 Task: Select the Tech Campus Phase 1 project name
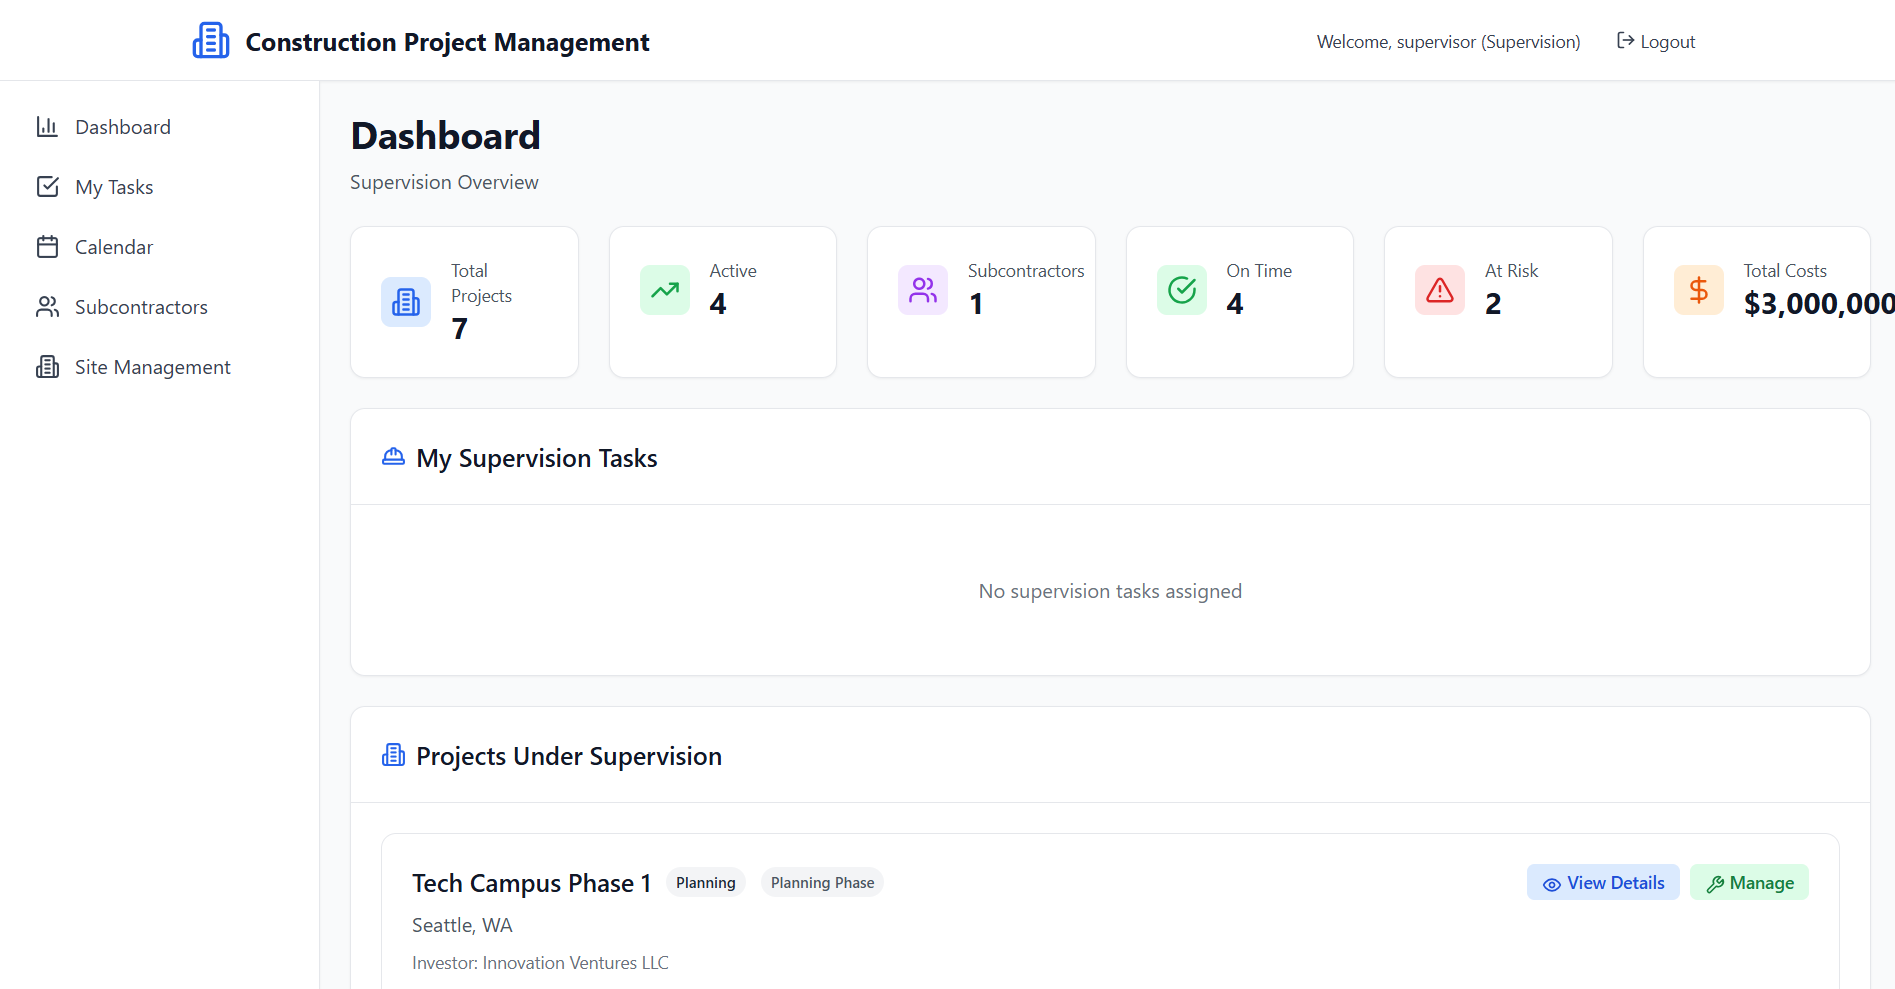coord(531,883)
